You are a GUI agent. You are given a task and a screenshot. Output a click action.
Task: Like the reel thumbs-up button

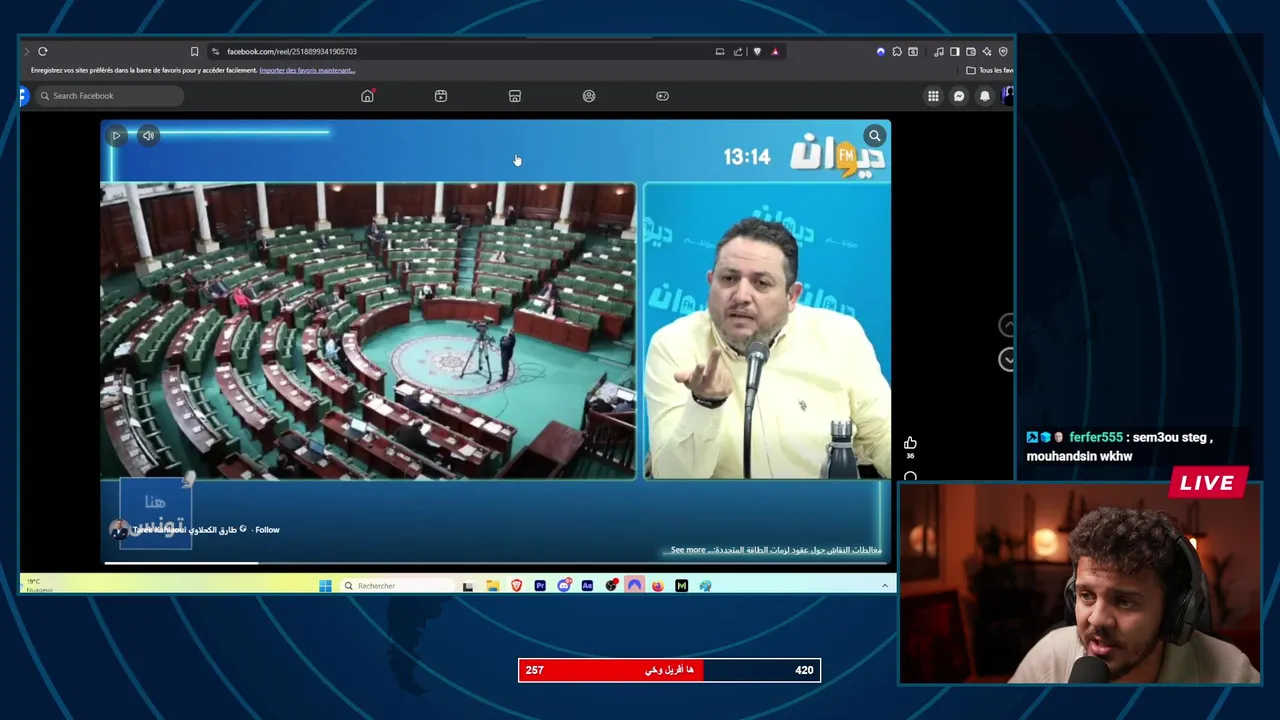click(x=910, y=443)
